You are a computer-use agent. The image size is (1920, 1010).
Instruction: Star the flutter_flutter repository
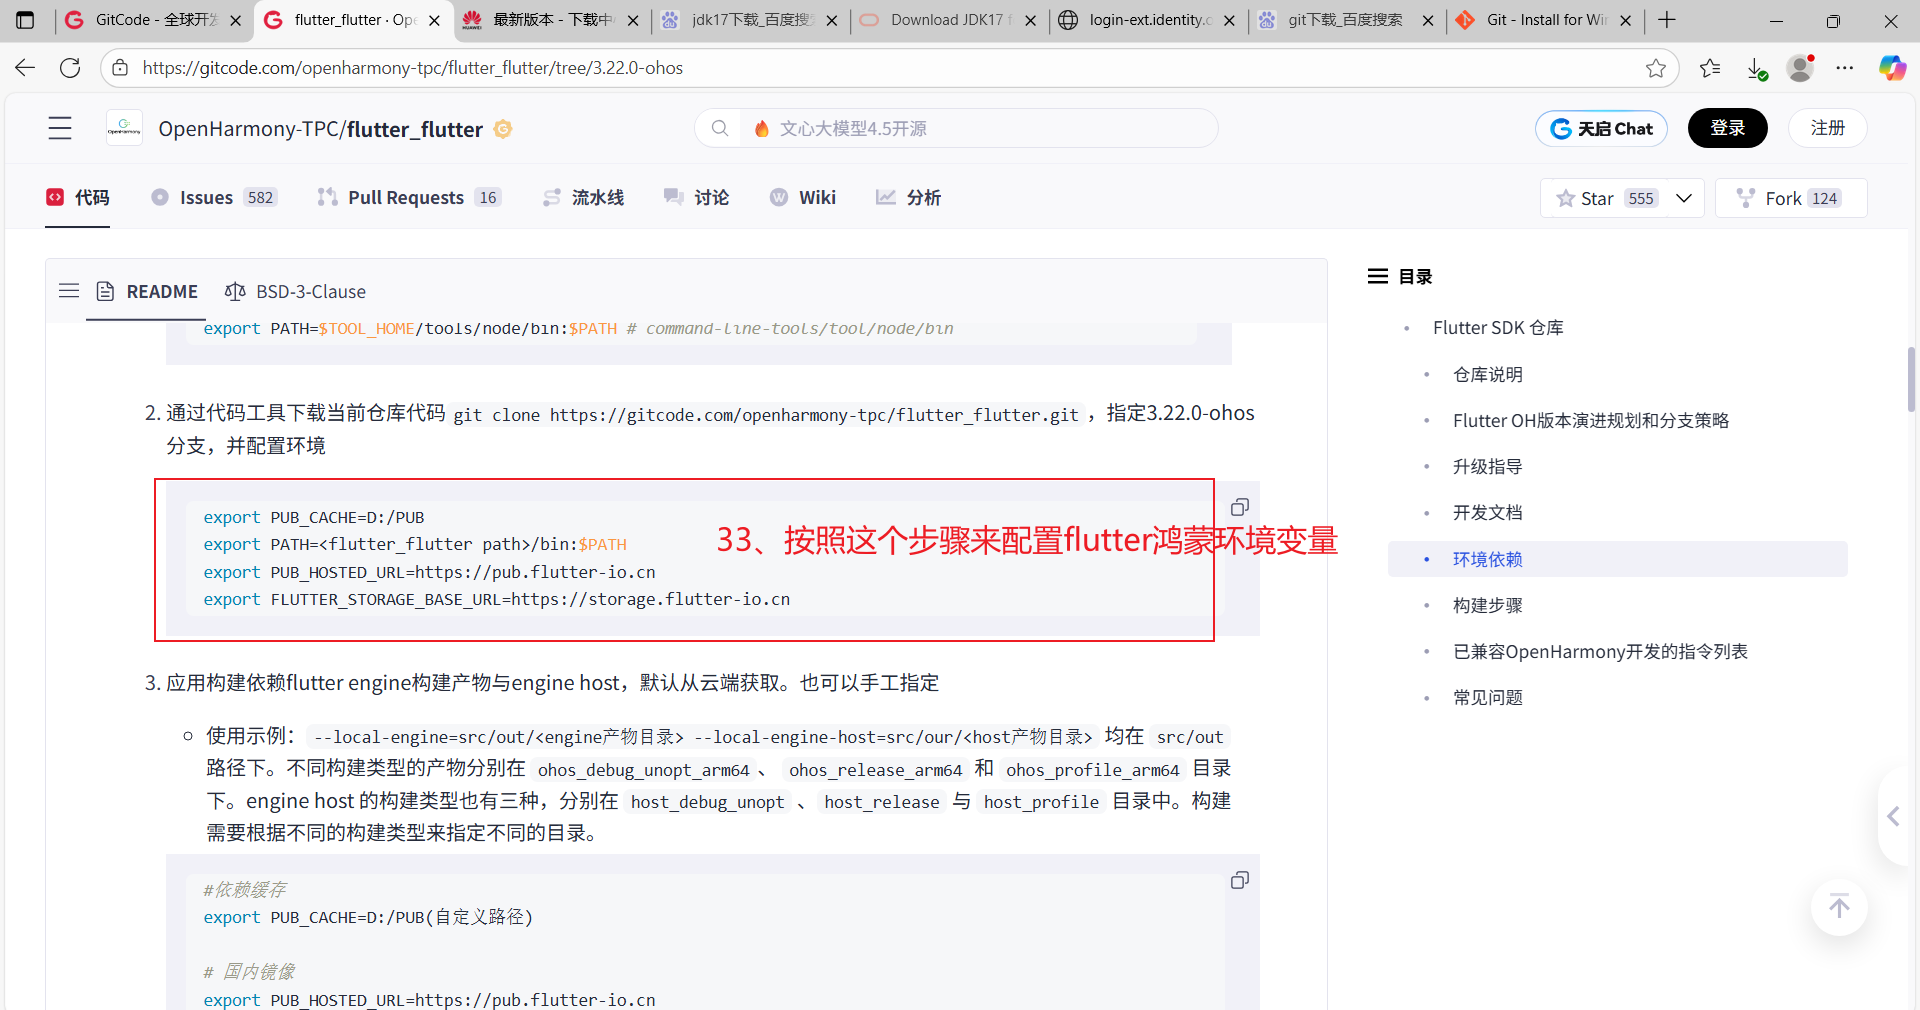(1604, 198)
